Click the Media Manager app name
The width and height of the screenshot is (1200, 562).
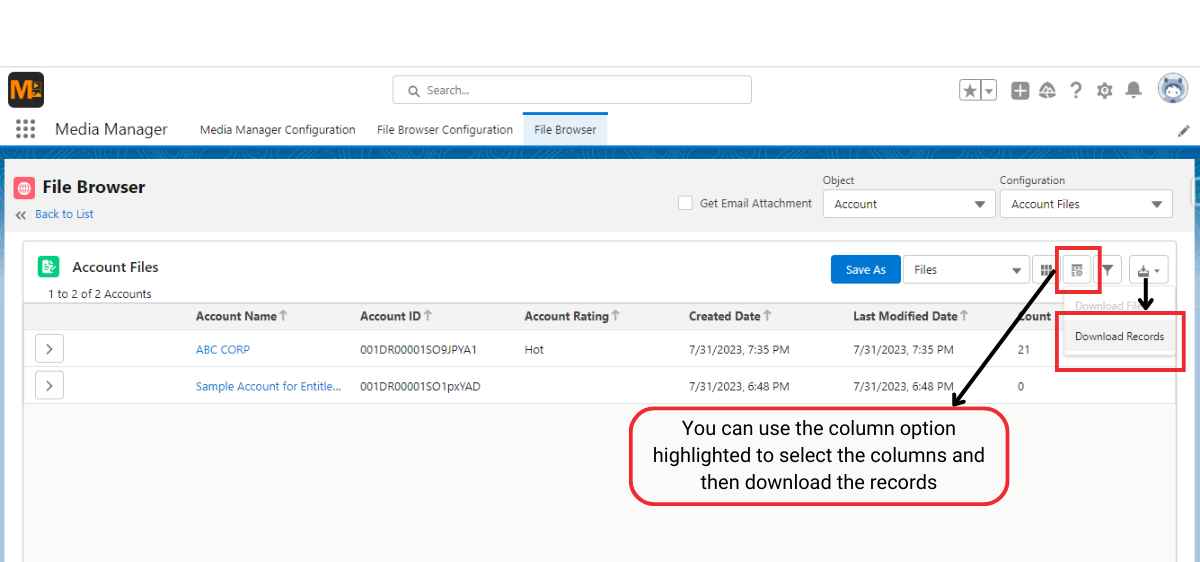[x=111, y=129]
